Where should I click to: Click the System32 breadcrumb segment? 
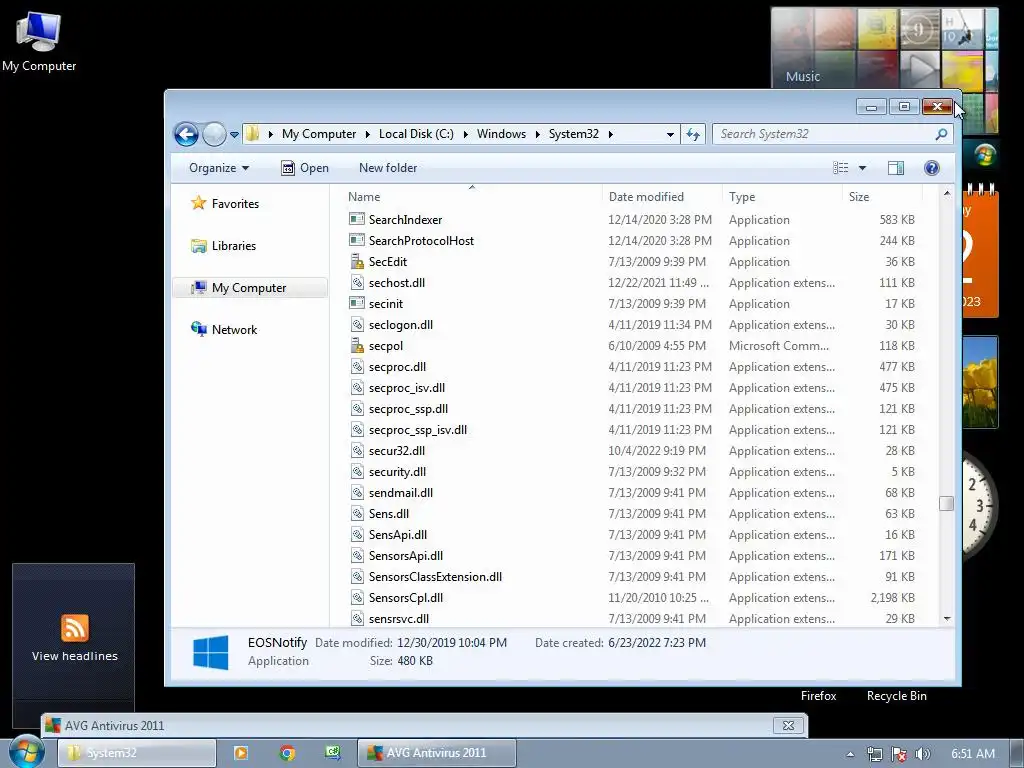[573, 134]
